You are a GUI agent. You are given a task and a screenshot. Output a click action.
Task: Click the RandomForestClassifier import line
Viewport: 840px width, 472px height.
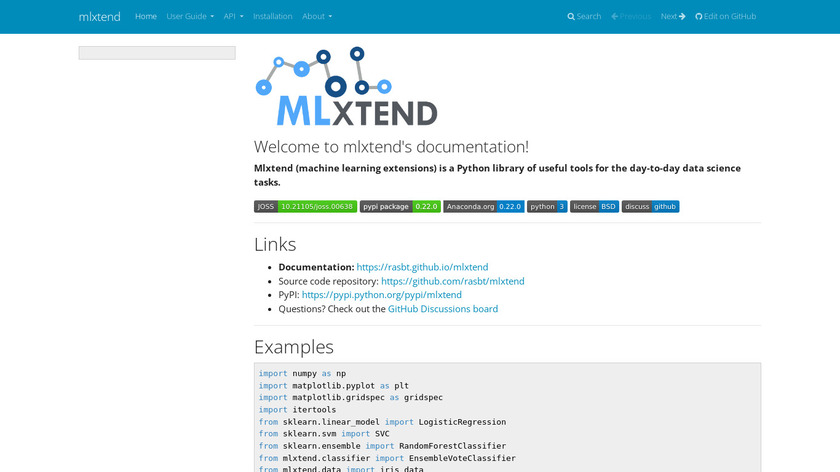point(382,446)
